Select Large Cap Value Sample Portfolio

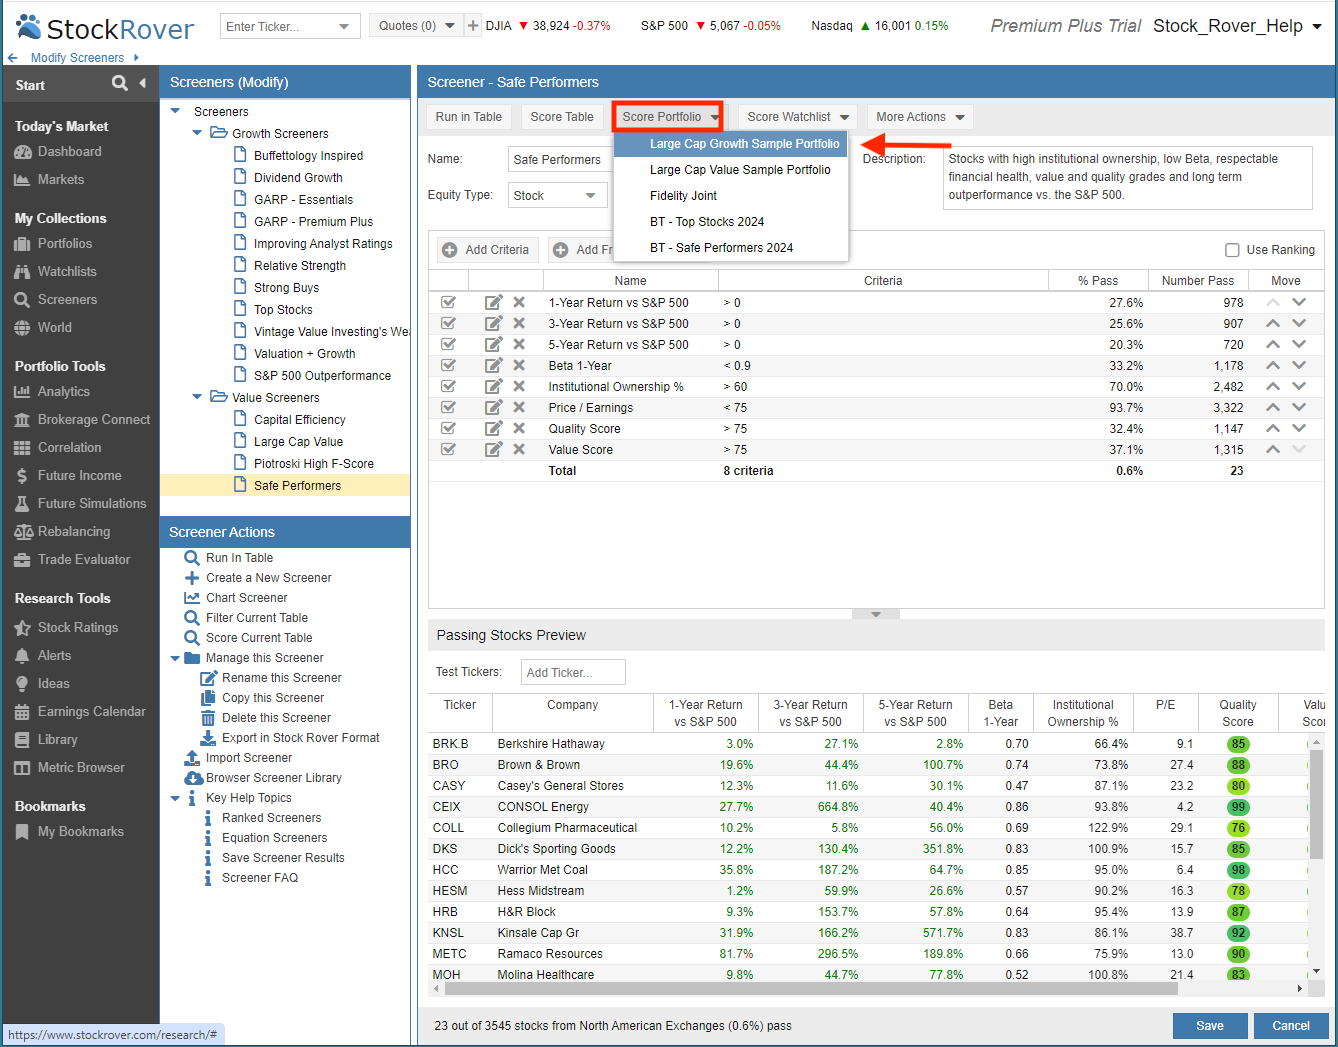731,170
